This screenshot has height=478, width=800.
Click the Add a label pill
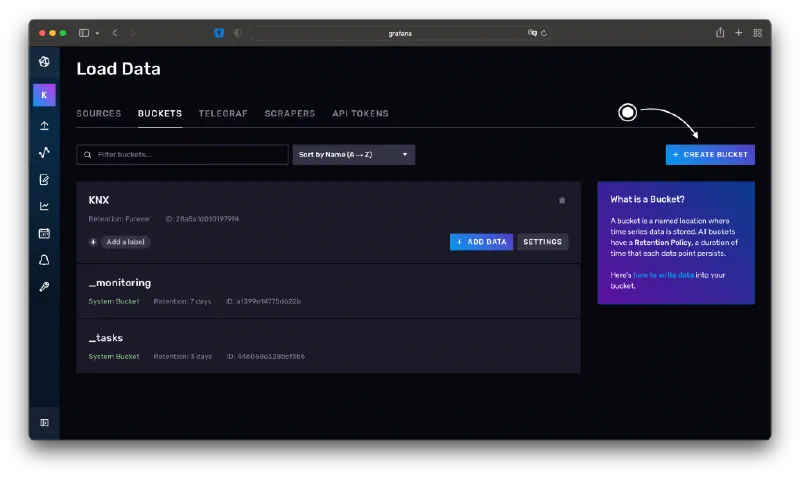click(x=126, y=242)
